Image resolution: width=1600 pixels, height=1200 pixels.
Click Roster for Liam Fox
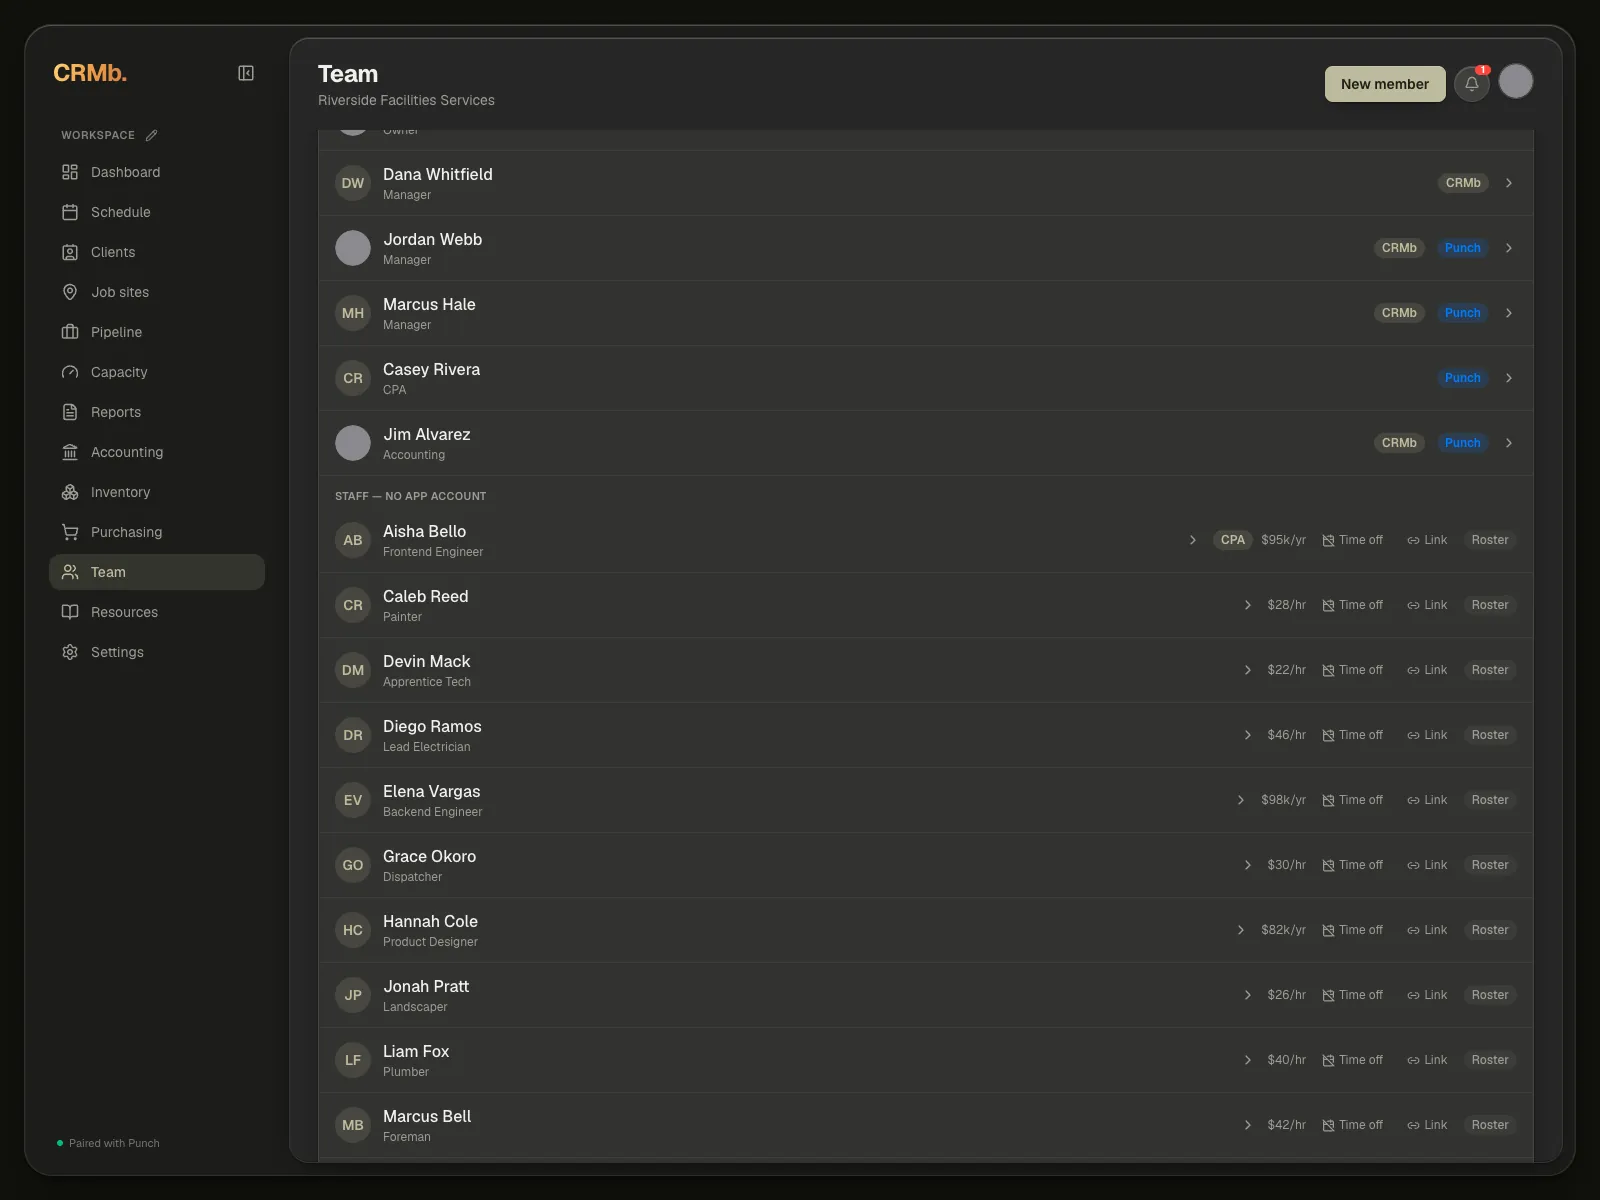(1490, 1060)
